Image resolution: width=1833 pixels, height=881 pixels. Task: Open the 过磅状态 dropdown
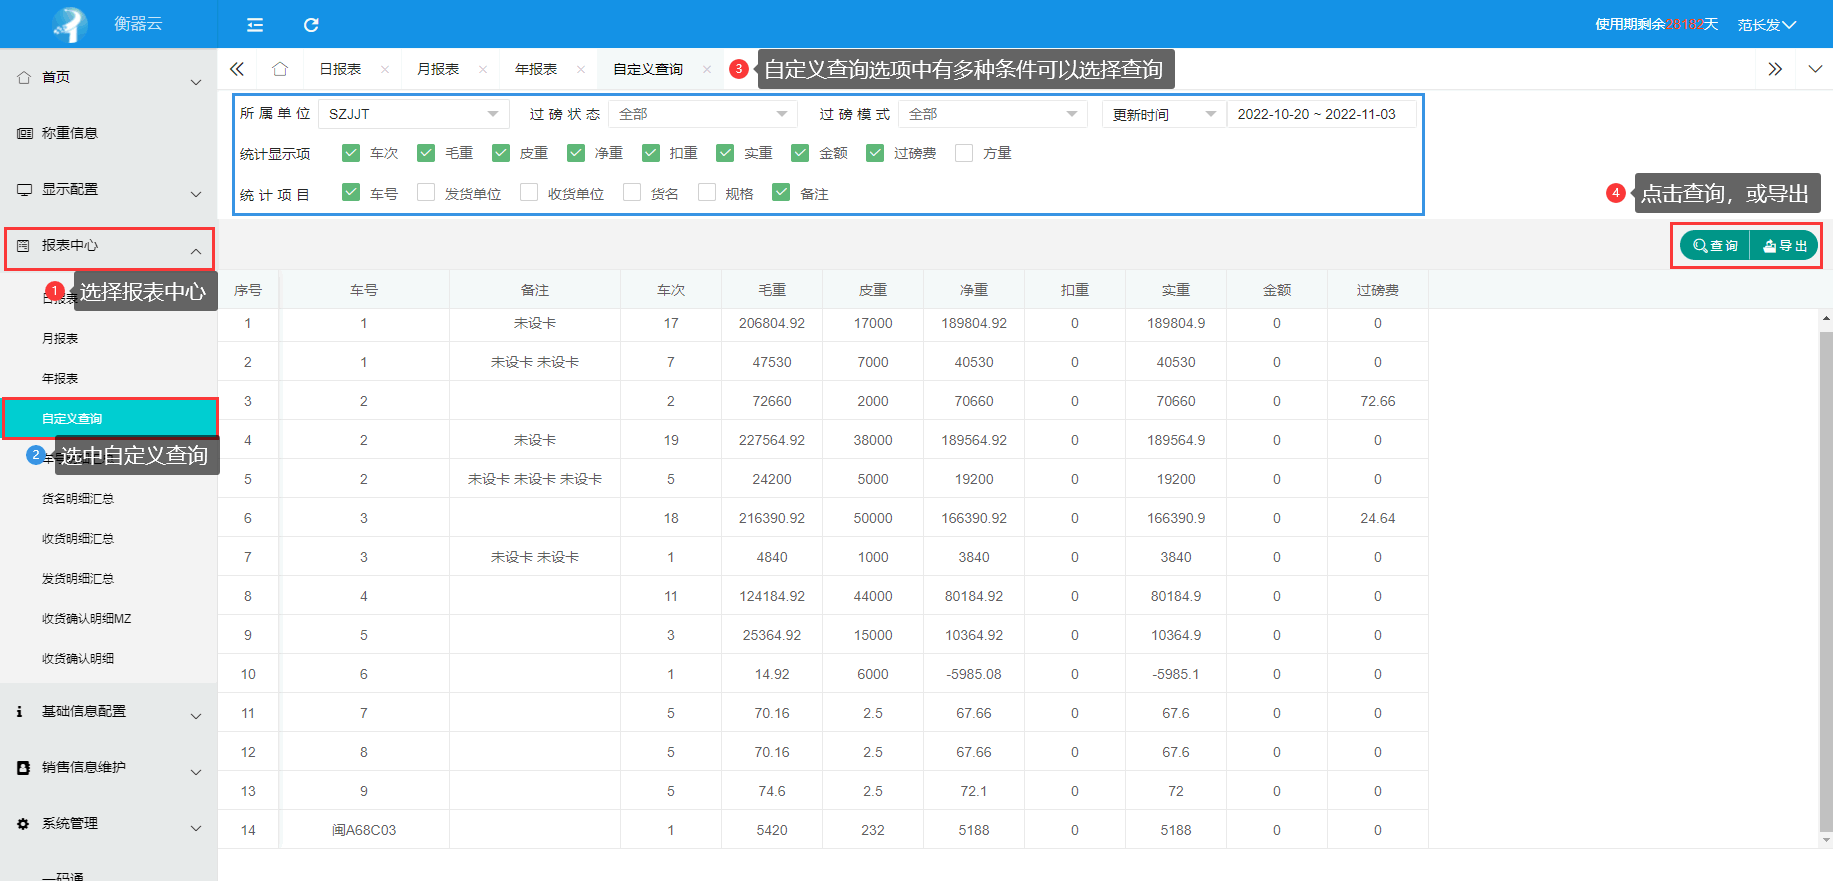(x=703, y=114)
